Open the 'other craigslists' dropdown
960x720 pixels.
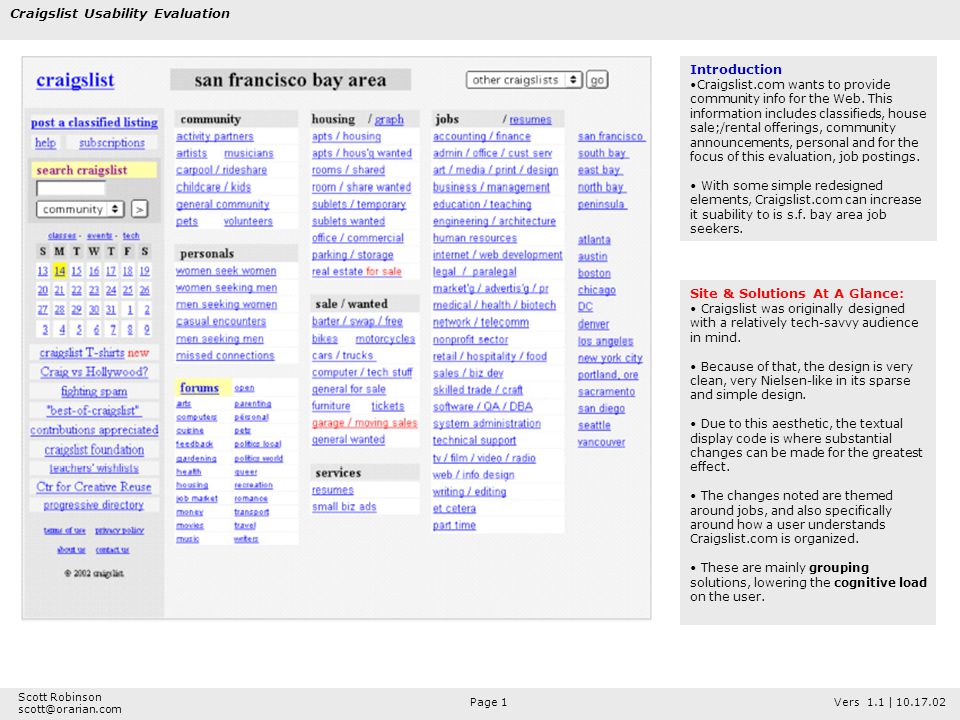pyautogui.click(x=523, y=80)
